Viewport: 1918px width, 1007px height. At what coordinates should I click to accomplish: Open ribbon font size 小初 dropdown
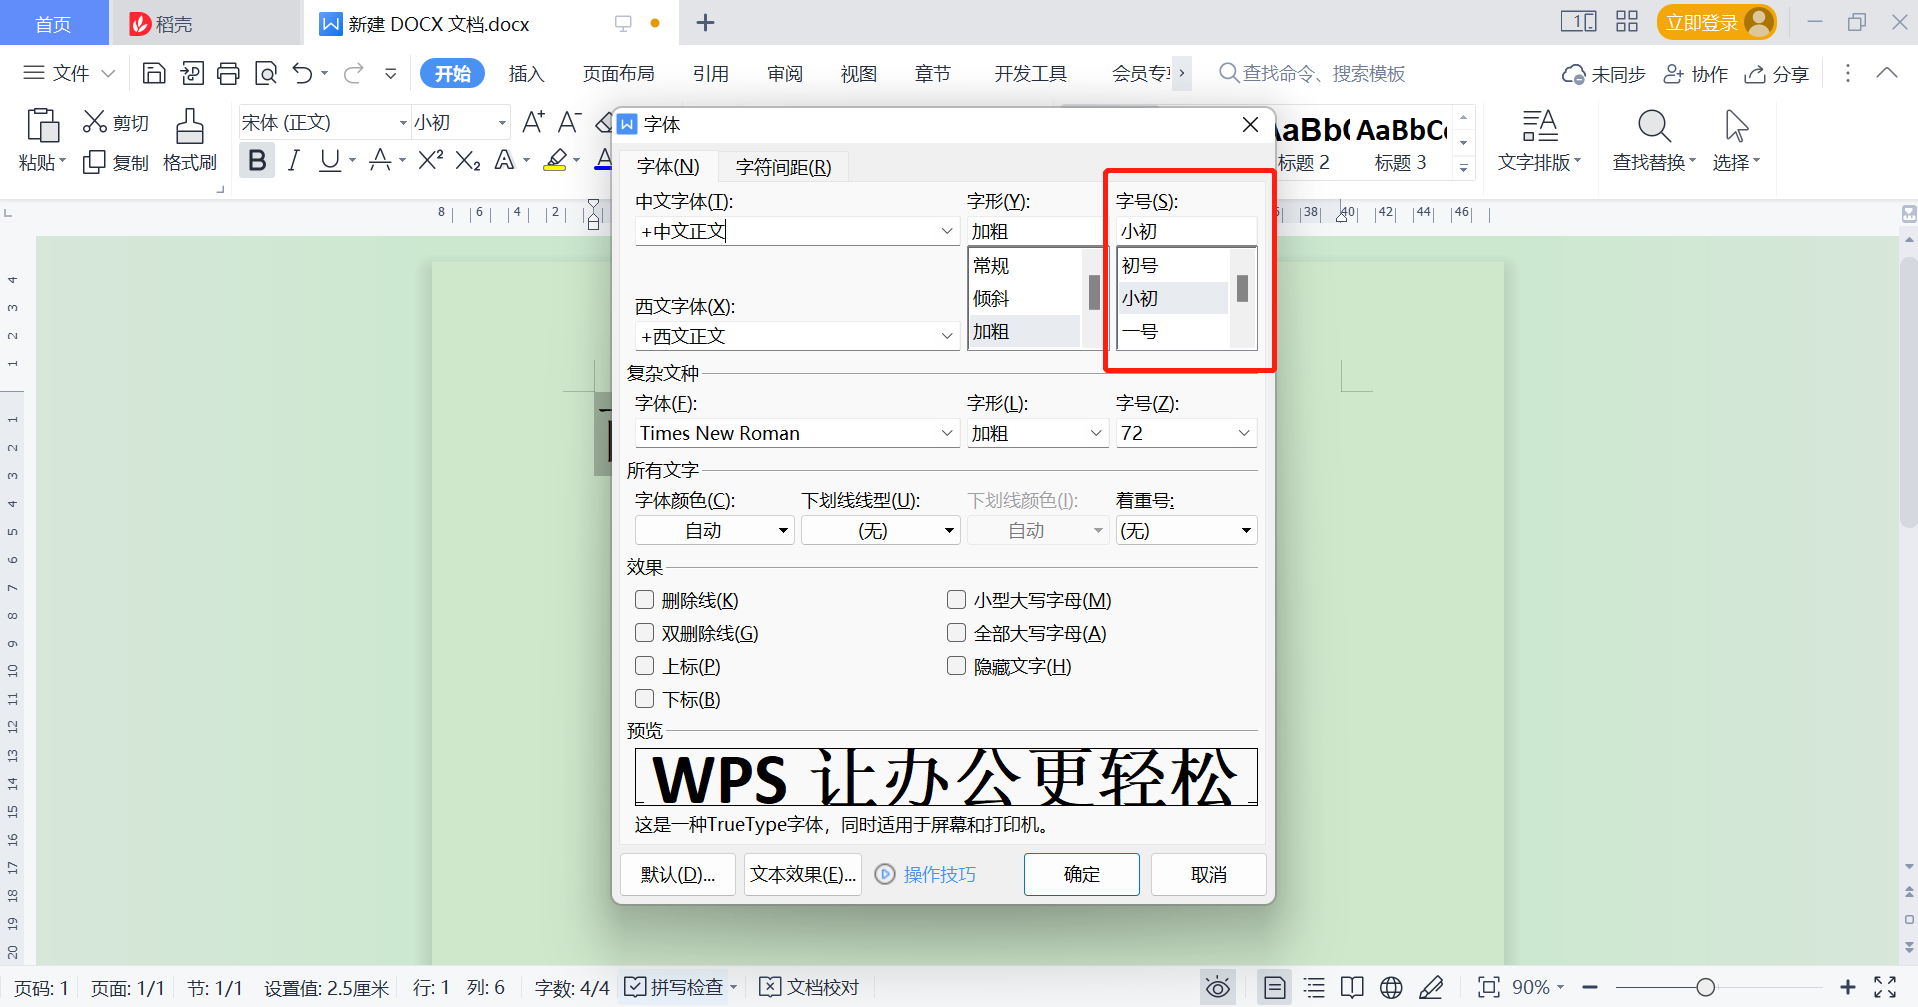502,122
